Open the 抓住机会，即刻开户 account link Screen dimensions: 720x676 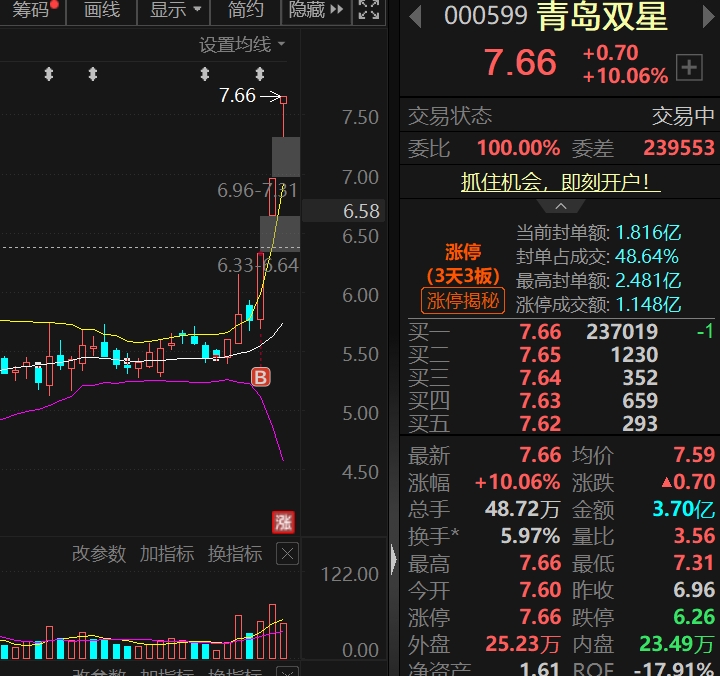point(561,182)
